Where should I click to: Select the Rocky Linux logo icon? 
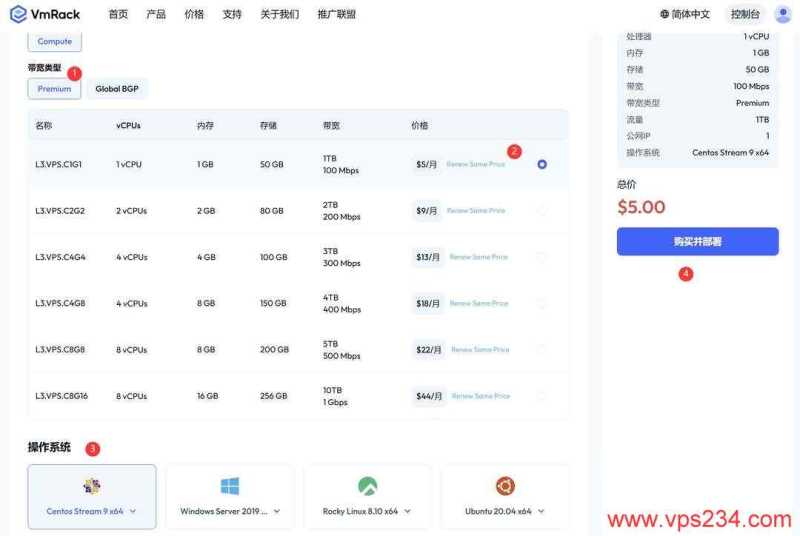pos(367,486)
